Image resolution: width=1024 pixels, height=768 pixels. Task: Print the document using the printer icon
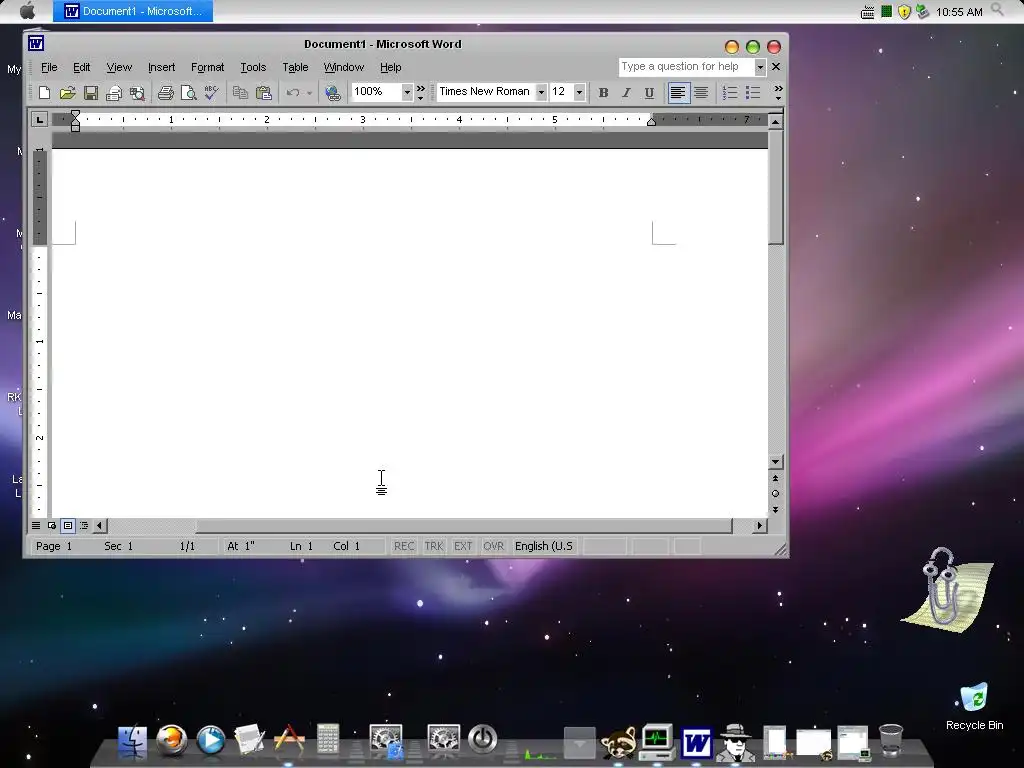[165, 93]
